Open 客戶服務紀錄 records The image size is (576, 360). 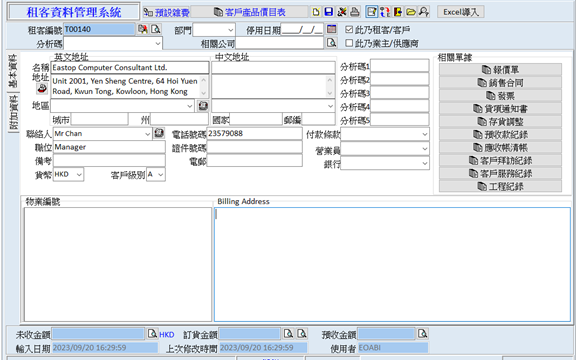pyautogui.click(x=500, y=173)
